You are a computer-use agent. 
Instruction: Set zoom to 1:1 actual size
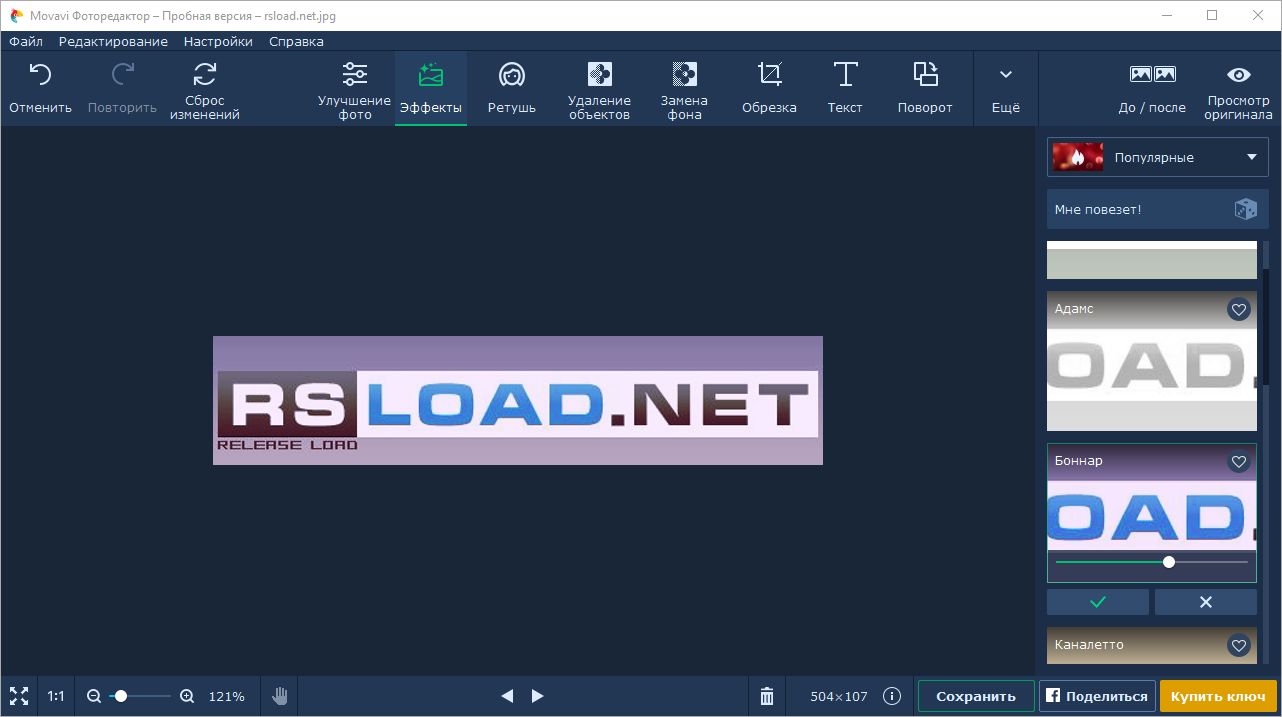[56, 696]
